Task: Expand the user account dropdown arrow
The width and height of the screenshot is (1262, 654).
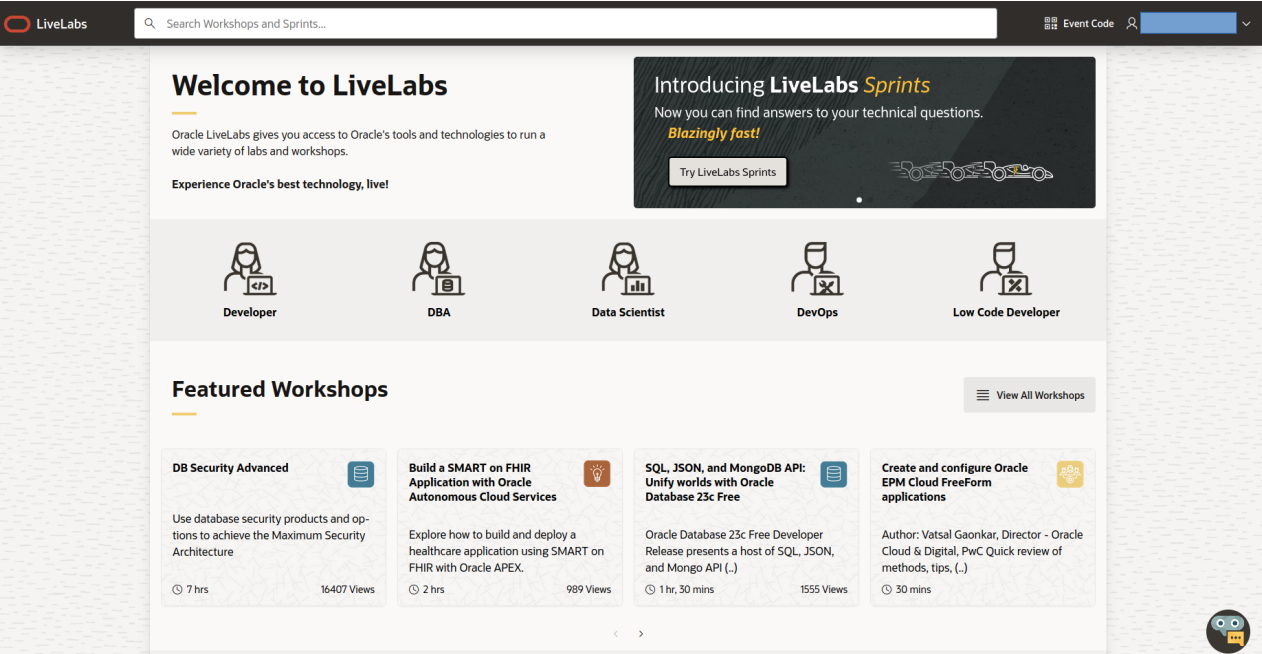Action: point(1246,23)
